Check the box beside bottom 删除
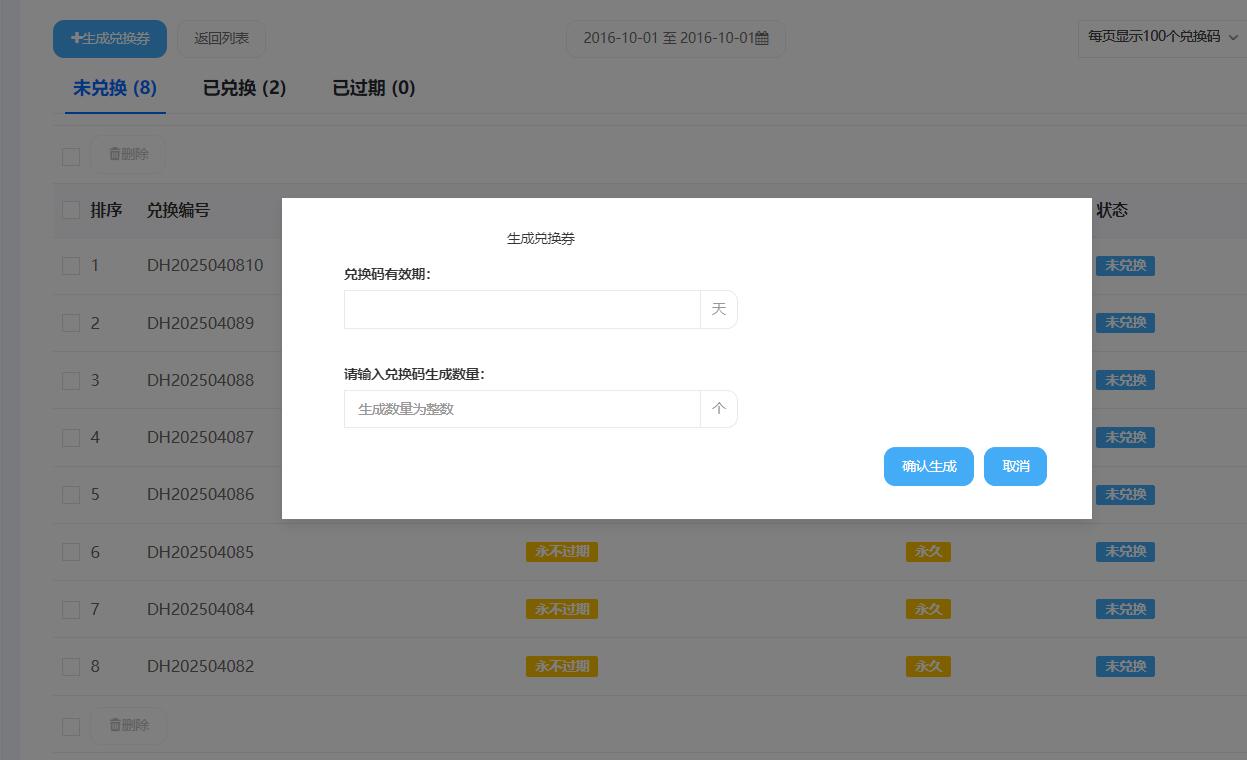1247x760 pixels. point(71,727)
